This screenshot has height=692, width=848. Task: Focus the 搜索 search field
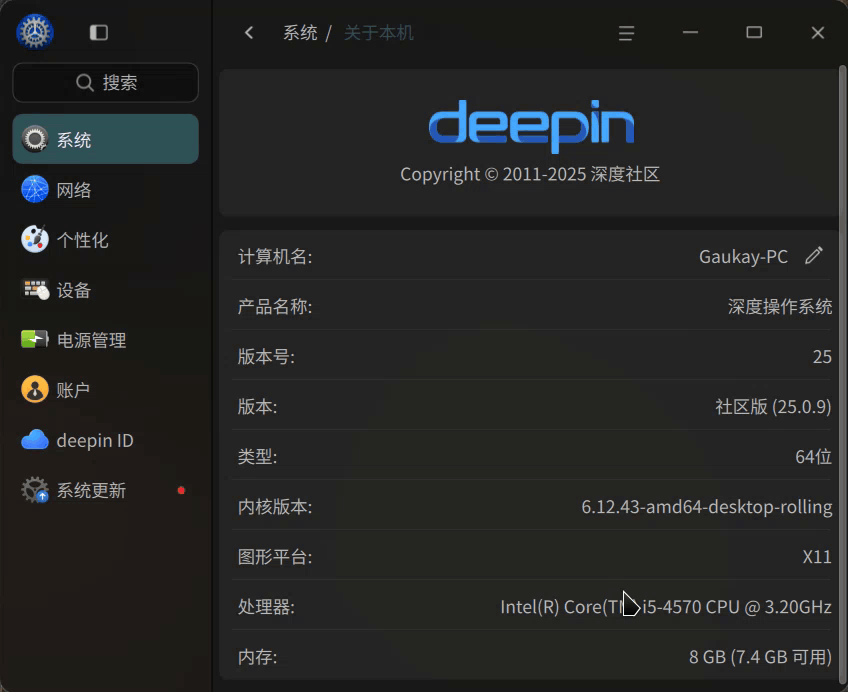(x=105, y=83)
